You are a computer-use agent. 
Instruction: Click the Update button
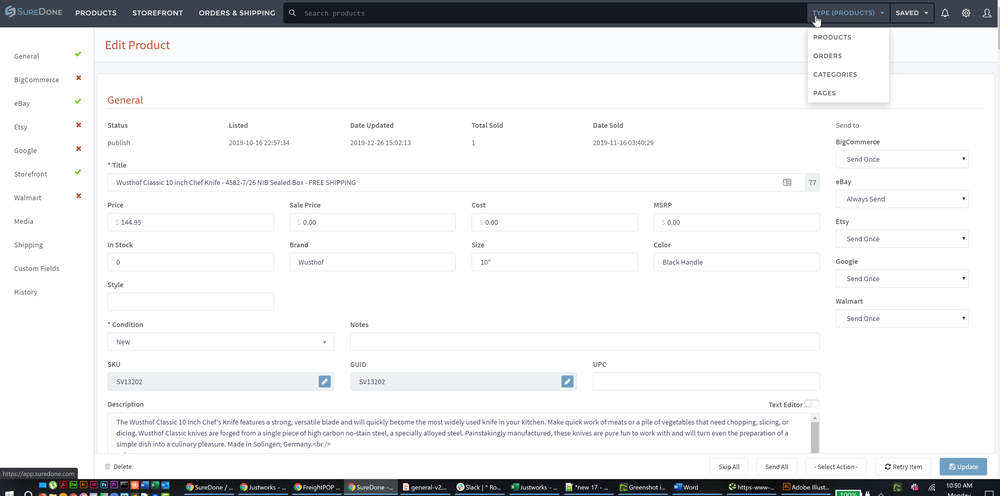click(x=963, y=467)
